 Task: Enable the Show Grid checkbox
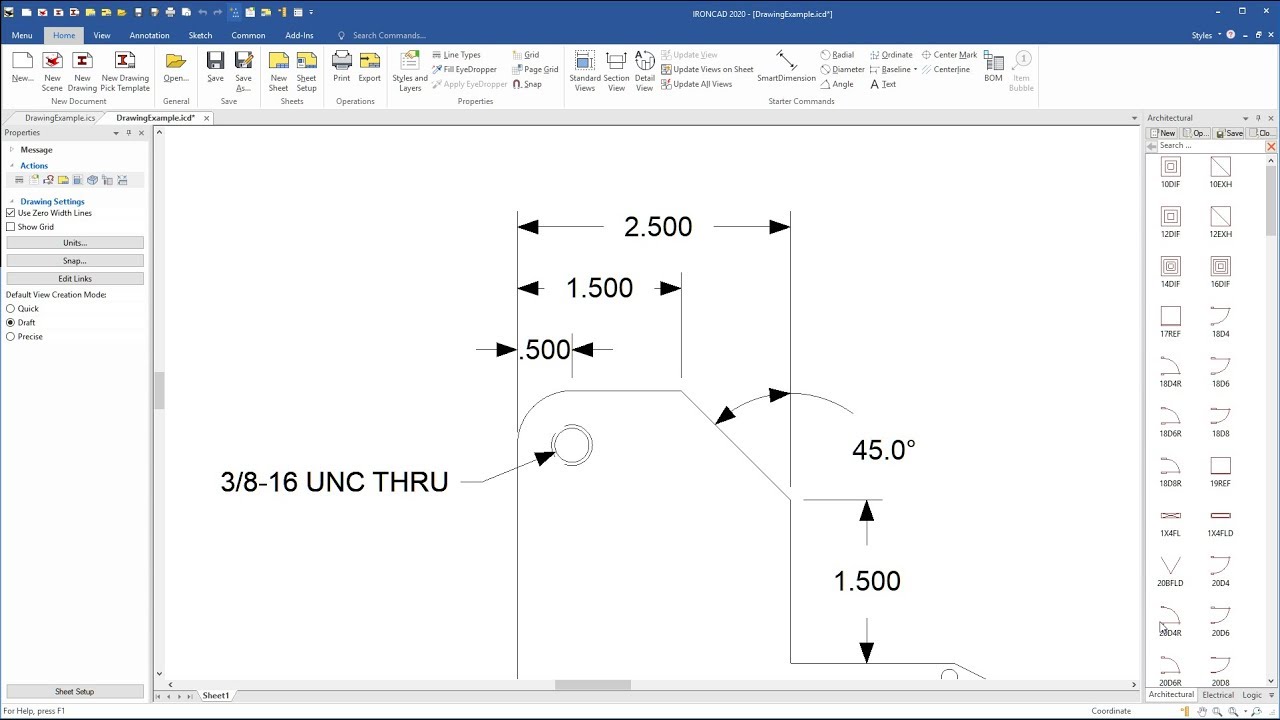[11, 227]
